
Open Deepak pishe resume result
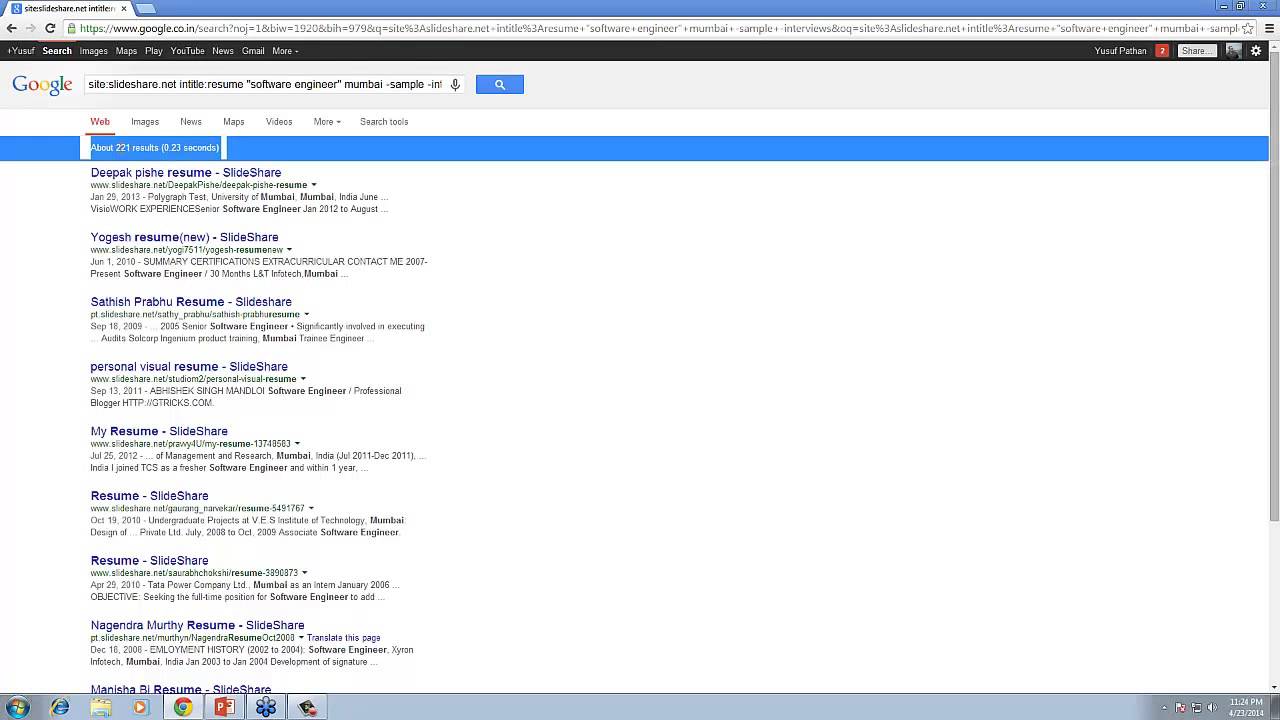pos(186,173)
